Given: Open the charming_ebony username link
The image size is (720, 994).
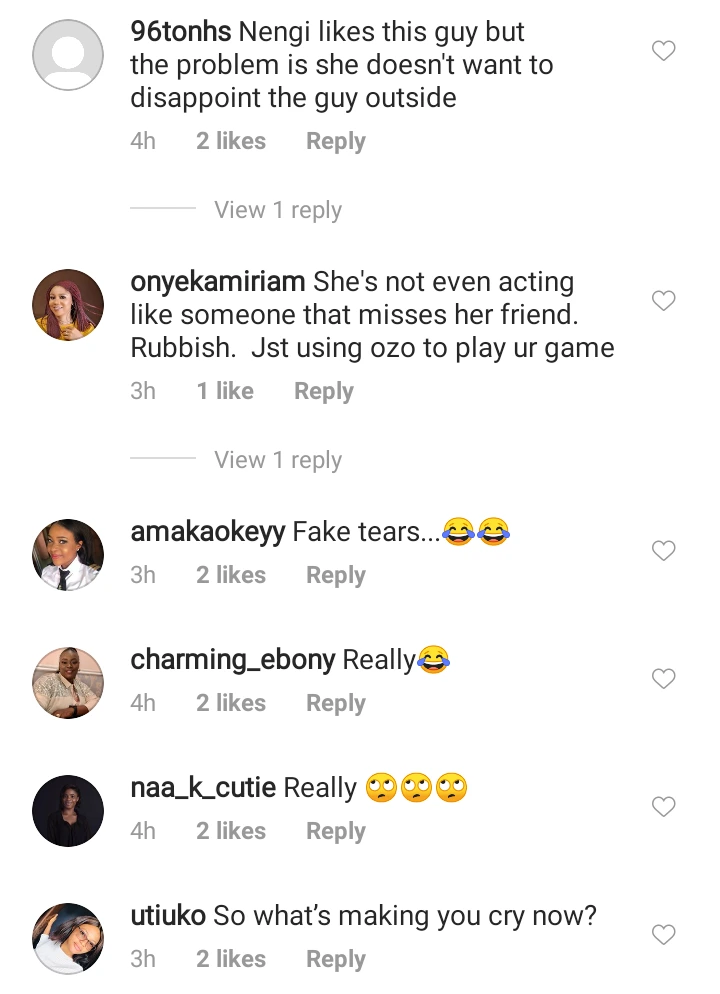Looking at the screenshot, I should [x=233, y=660].
